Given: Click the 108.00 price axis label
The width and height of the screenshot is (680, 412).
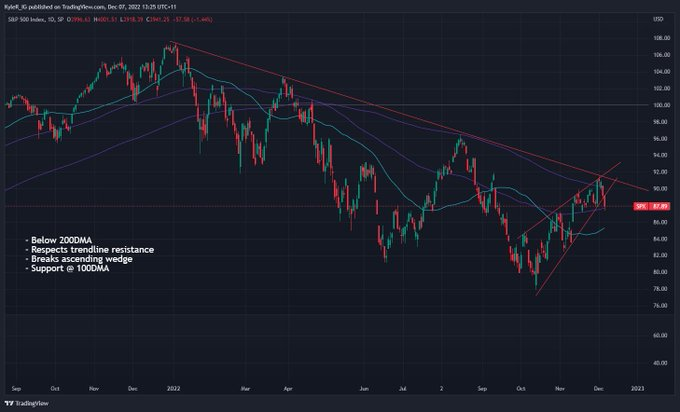Looking at the screenshot, I should pyautogui.click(x=660, y=38).
